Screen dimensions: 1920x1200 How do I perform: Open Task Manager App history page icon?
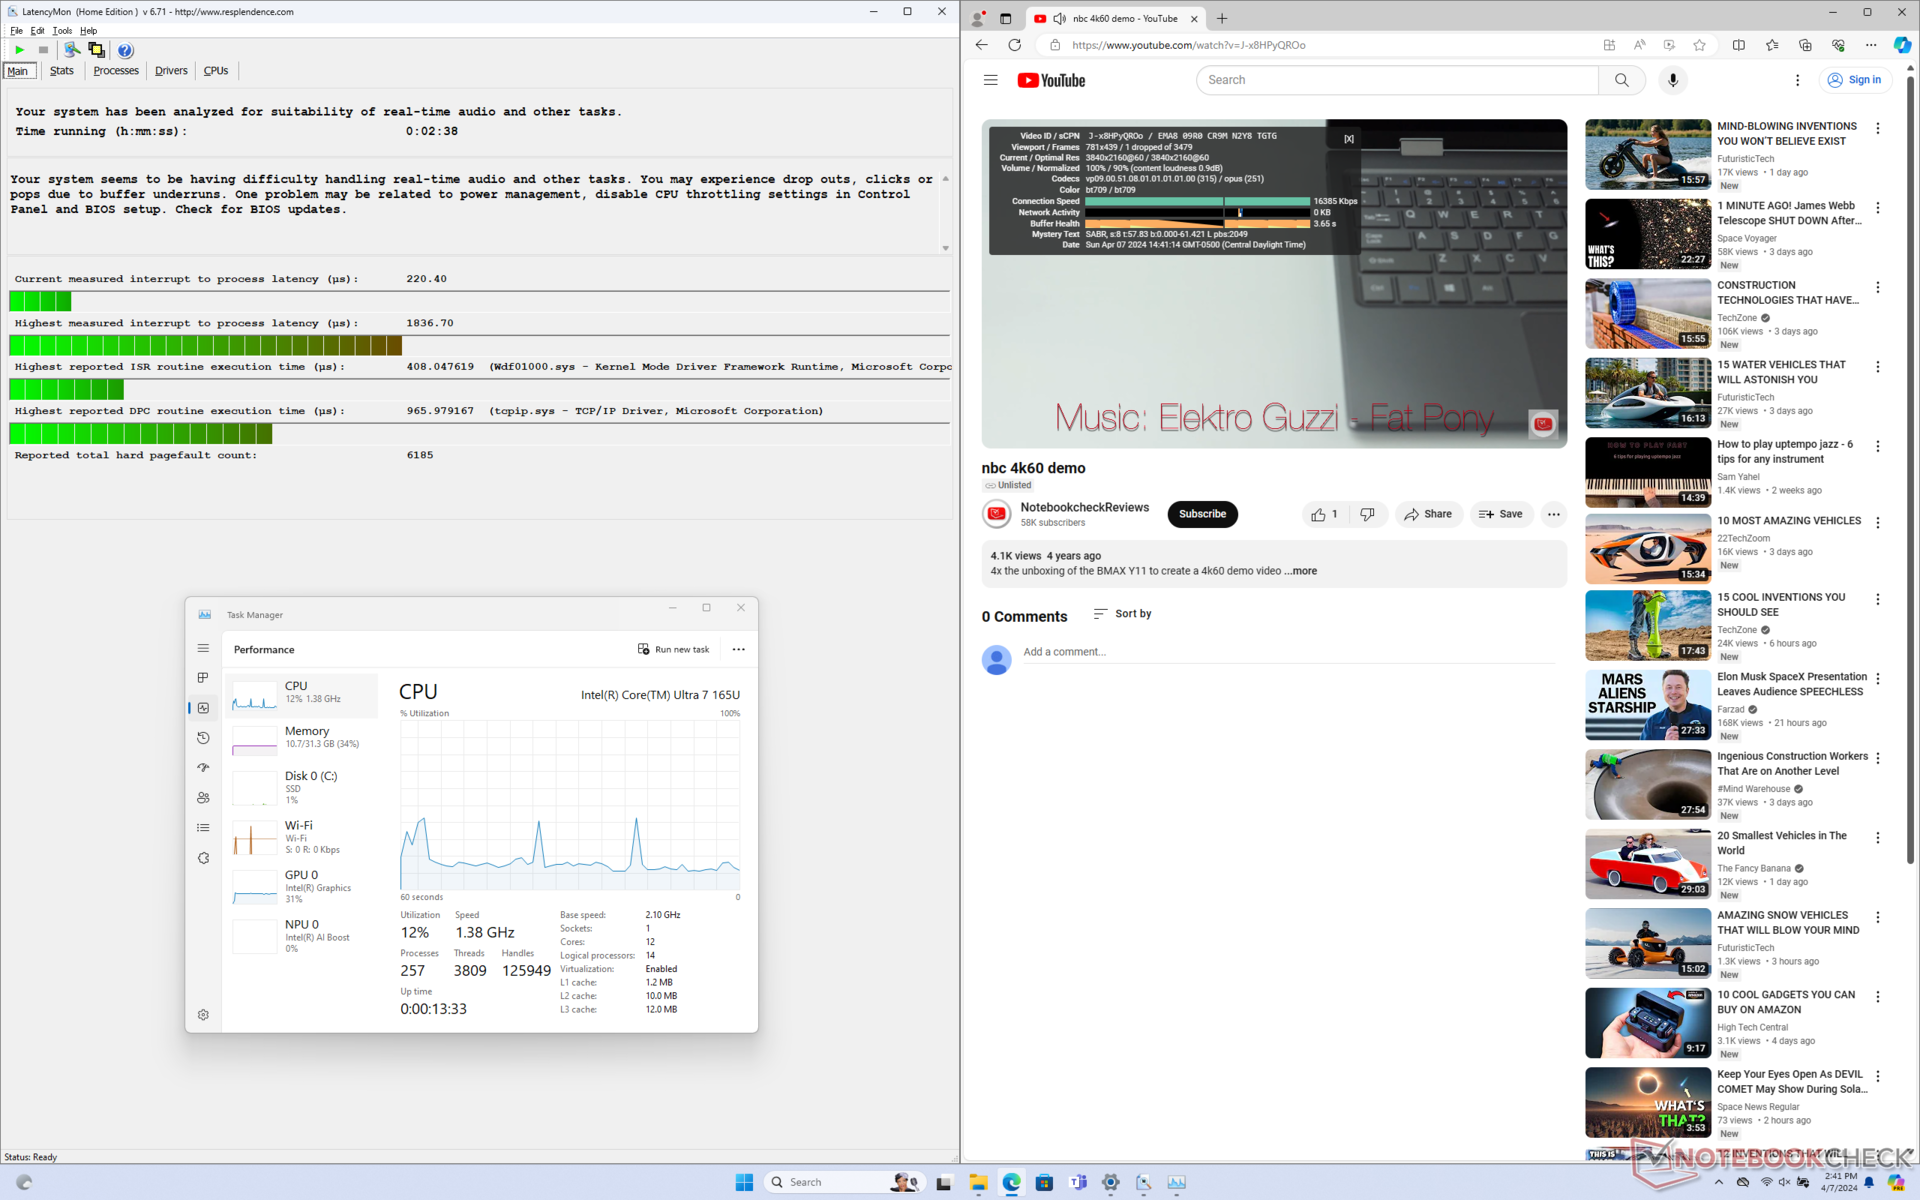click(203, 738)
